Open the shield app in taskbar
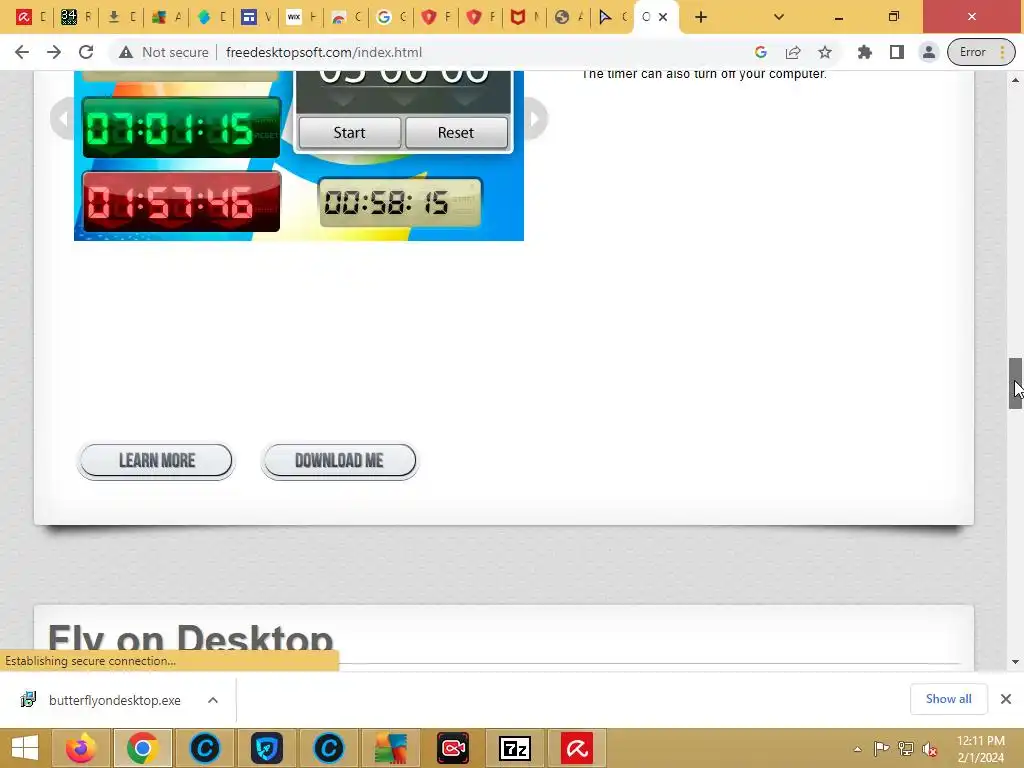The image size is (1024, 768). pyautogui.click(x=266, y=748)
